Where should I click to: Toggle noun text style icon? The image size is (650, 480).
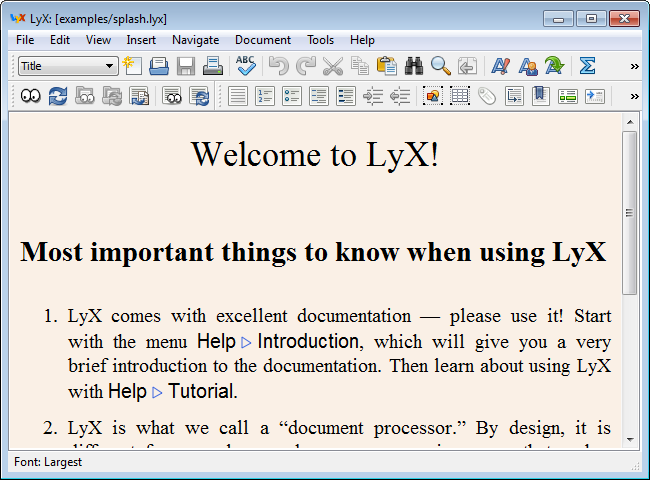coord(528,66)
